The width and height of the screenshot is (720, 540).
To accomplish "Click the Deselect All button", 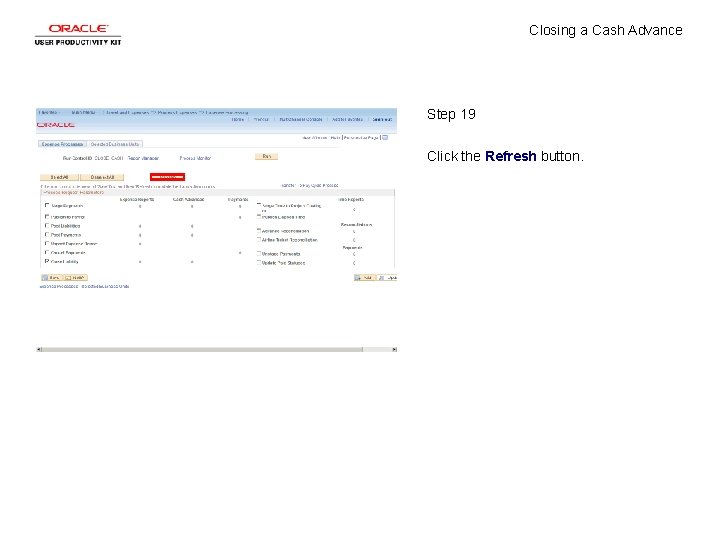I will coord(102,177).
